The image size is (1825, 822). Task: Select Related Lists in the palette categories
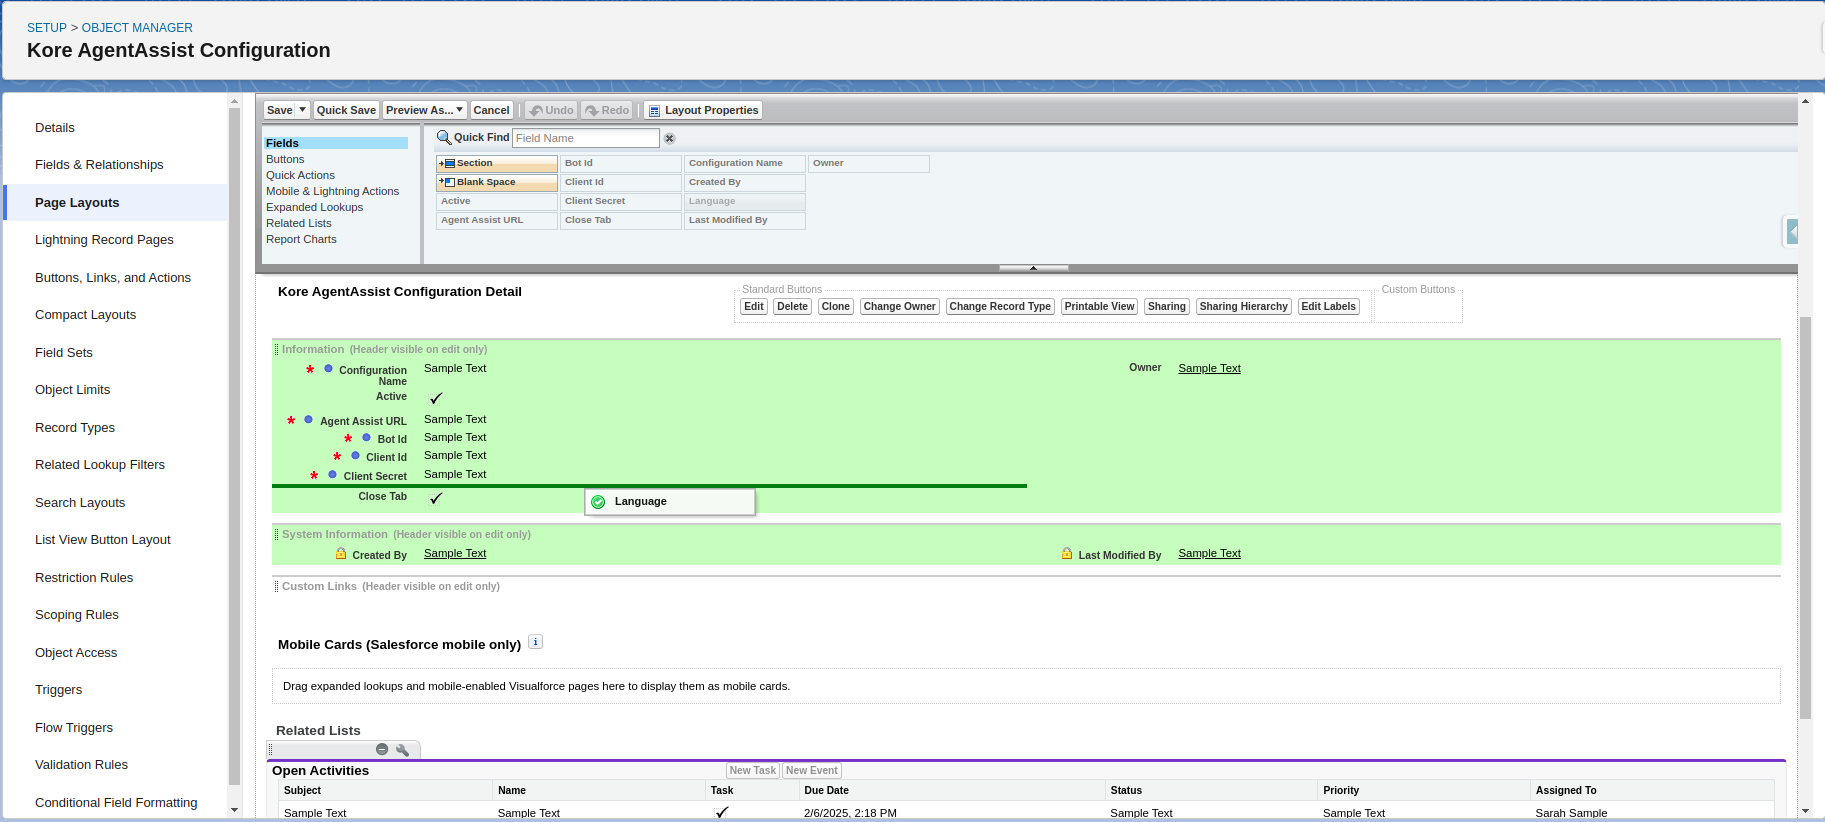(298, 223)
